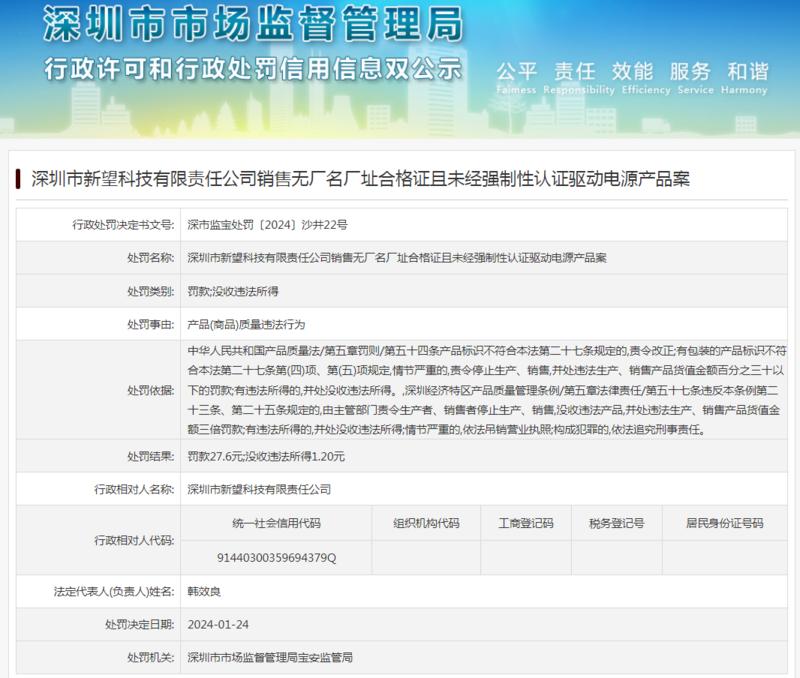Image resolution: width=800 pixels, height=678 pixels.
Task: Click the 深圳市市场监督管理局 banner title
Action: pos(253,24)
